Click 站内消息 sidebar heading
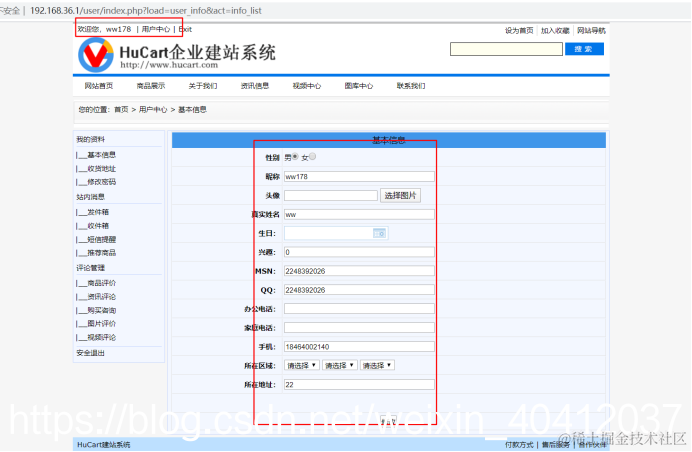This screenshot has width=692, height=452. coord(90,197)
